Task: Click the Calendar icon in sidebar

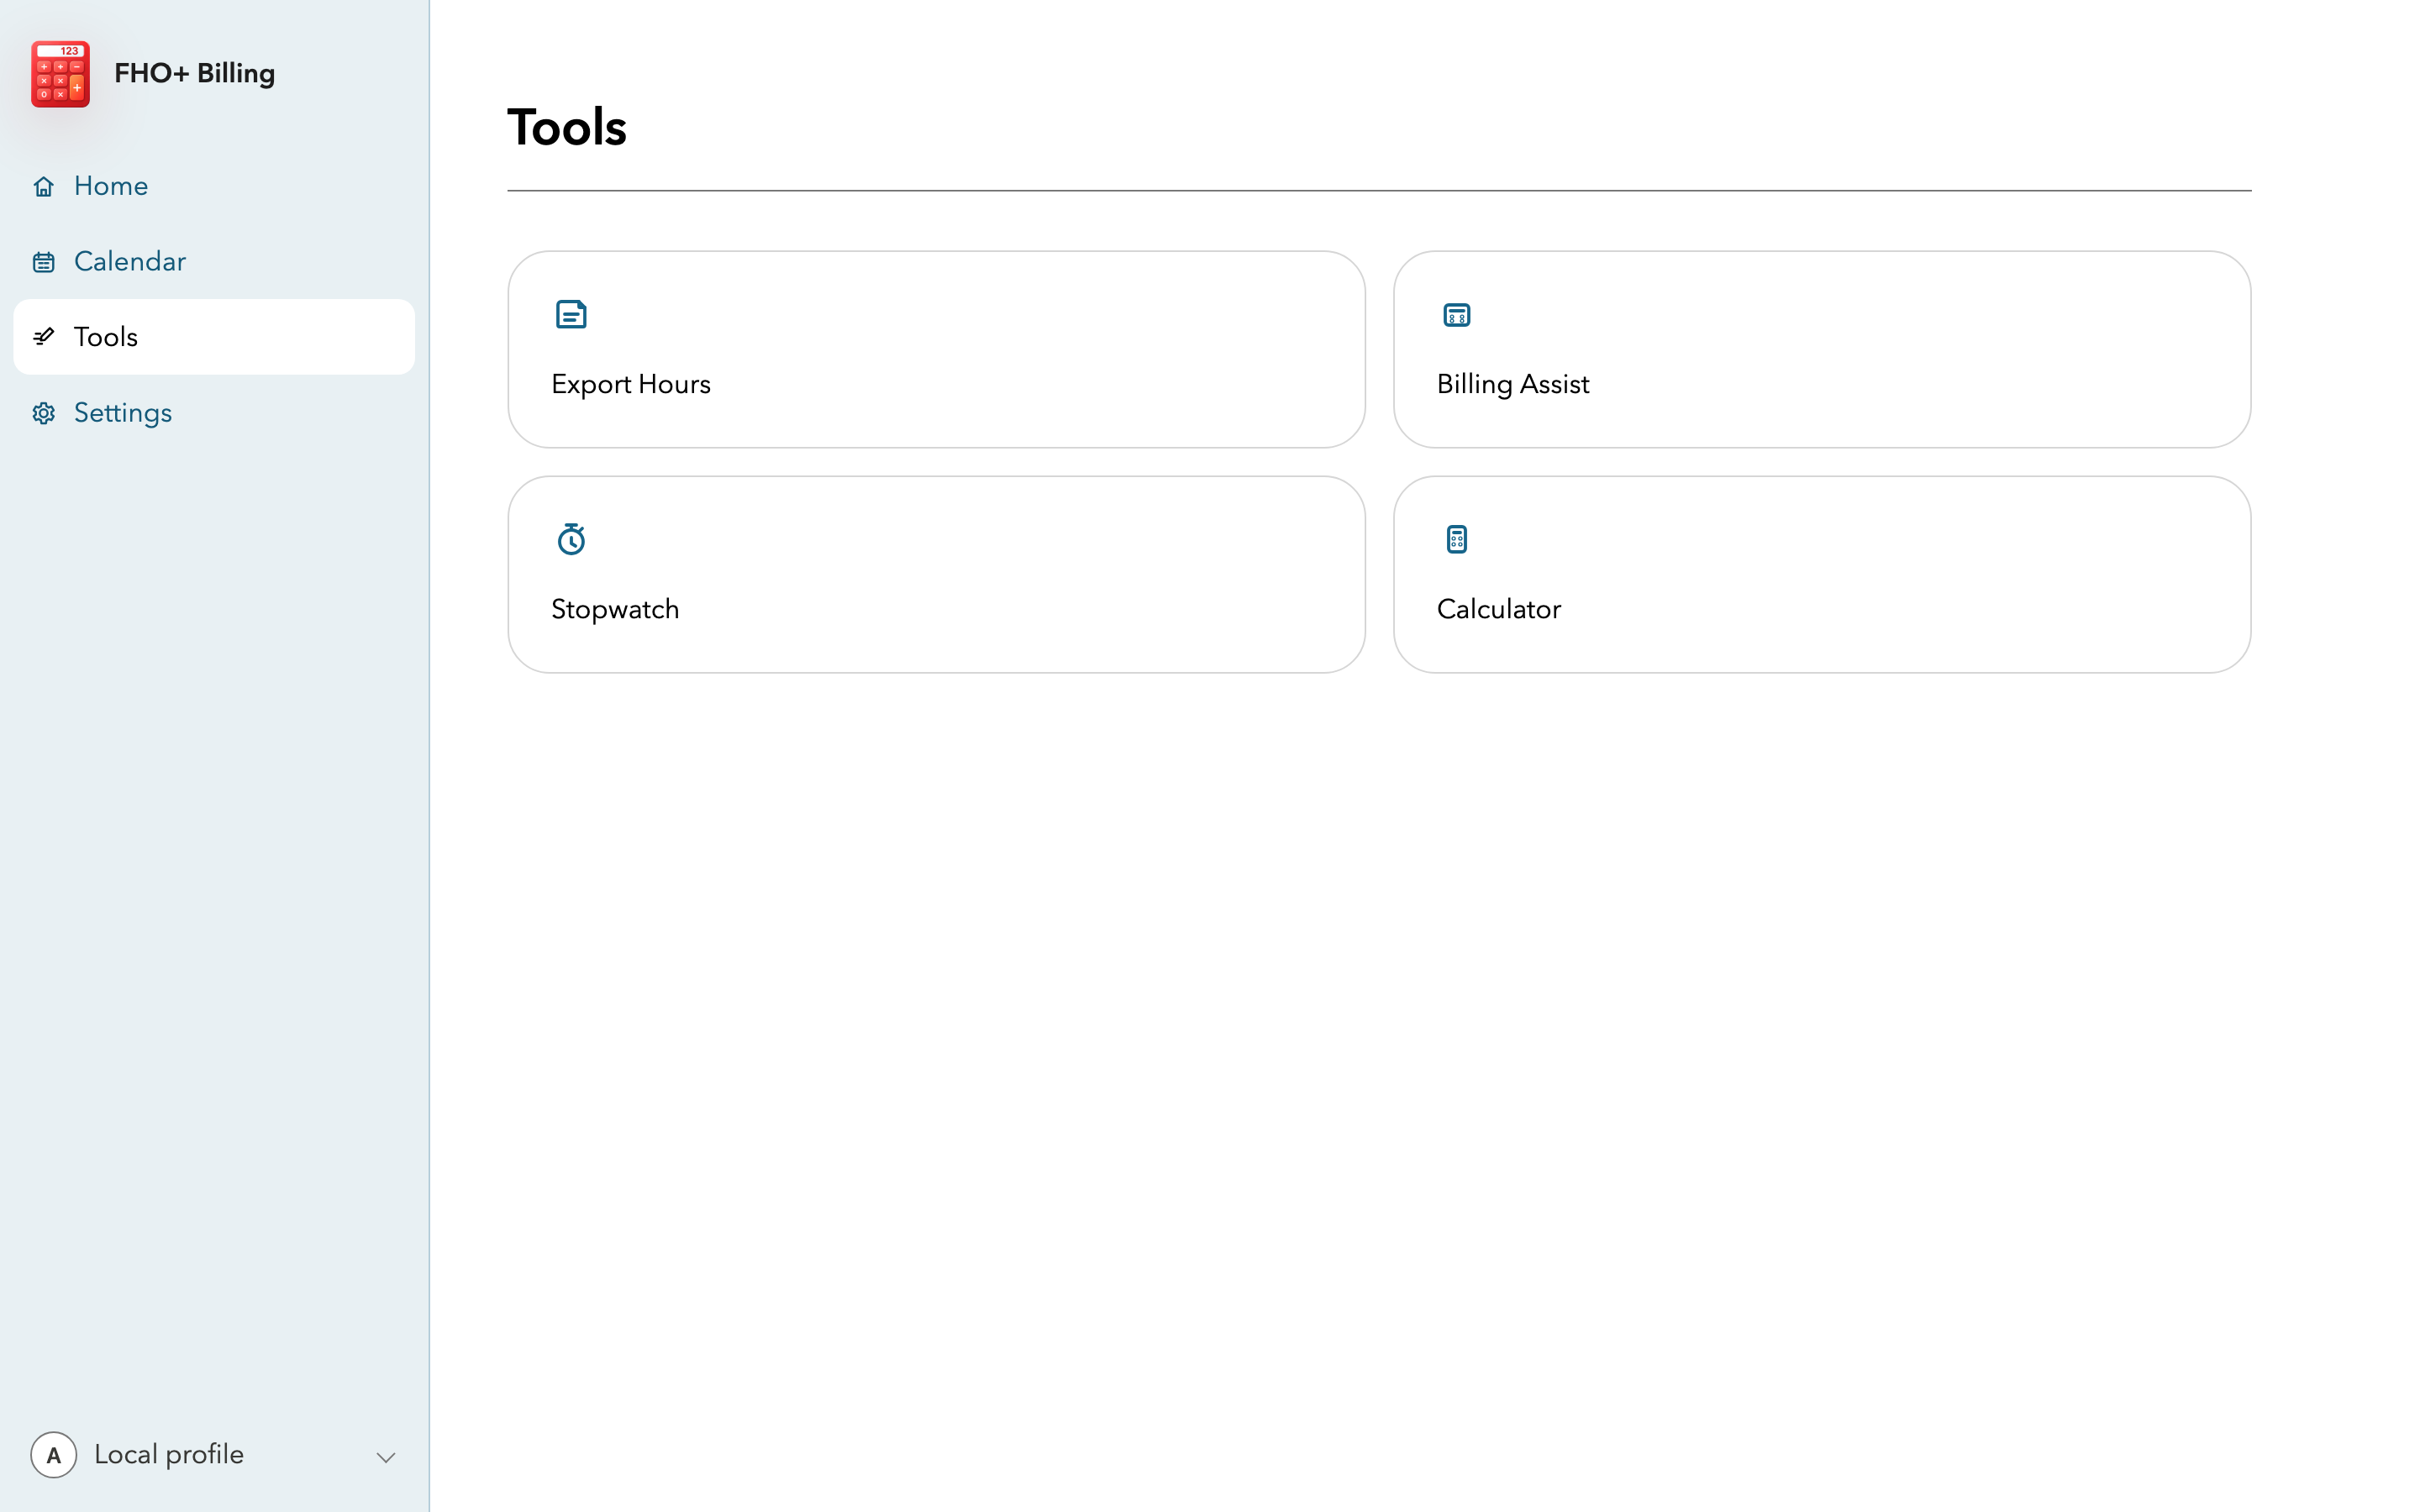Action: coord(43,262)
